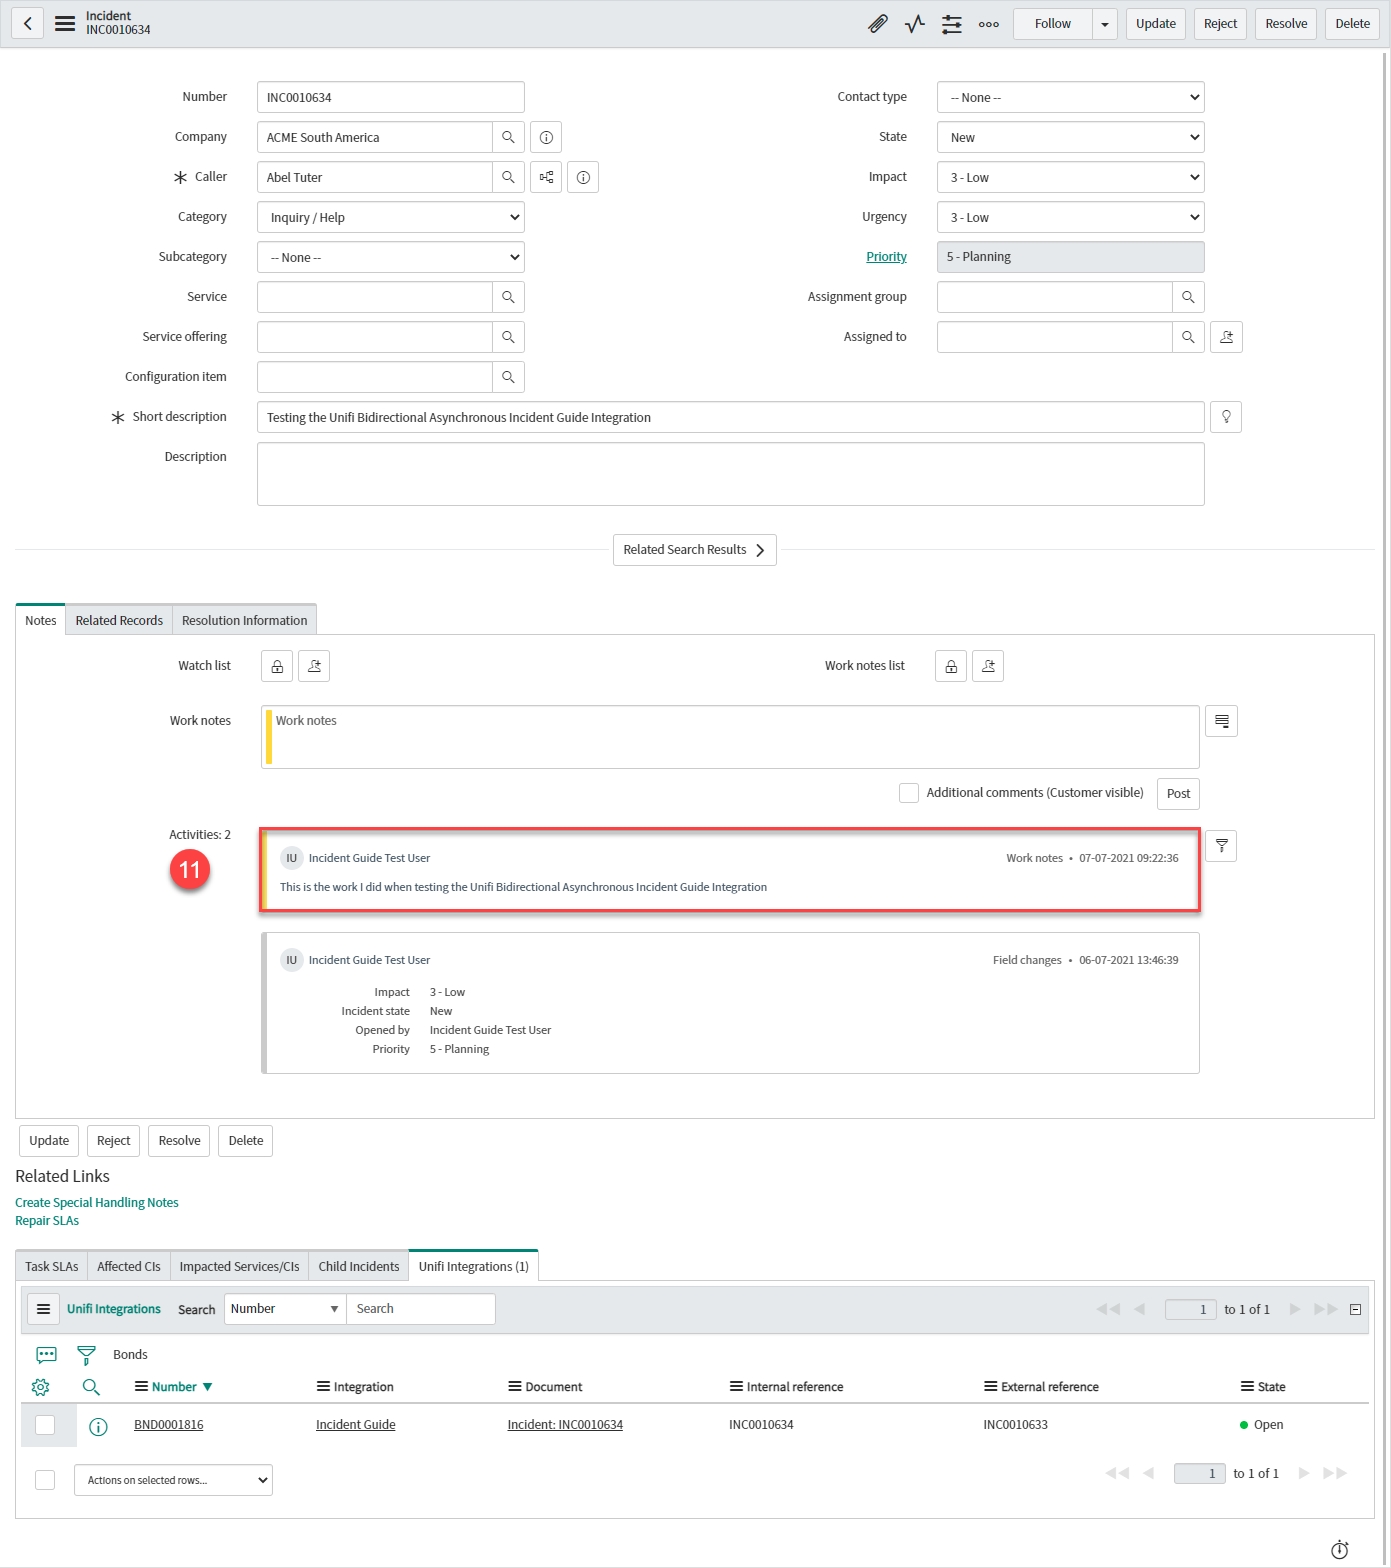Image resolution: width=1391 pixels, height=1568 pixels.
Task: Open the activity stream icon in header
Action: coord(914,24)
